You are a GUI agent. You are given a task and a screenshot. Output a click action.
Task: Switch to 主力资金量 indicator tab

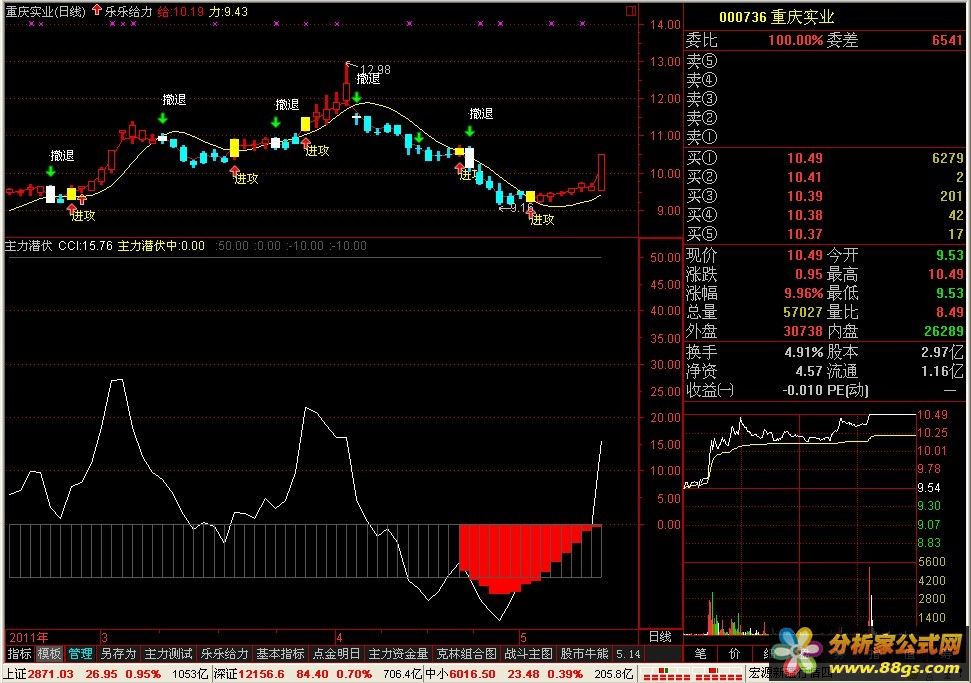tap(398, 654)
